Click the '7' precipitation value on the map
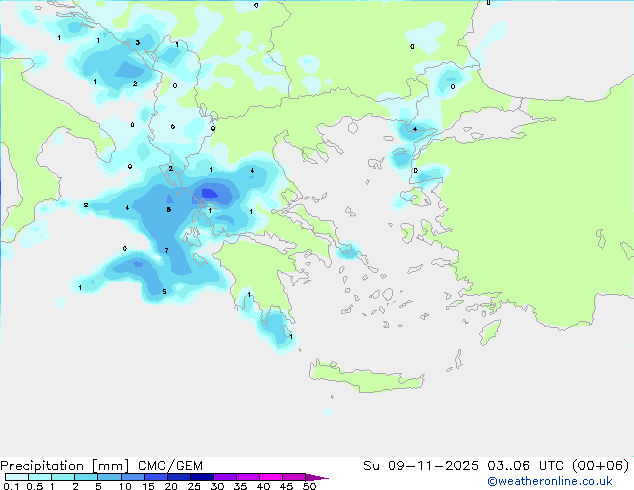This screenshot has height=490, width=634. 167,251
